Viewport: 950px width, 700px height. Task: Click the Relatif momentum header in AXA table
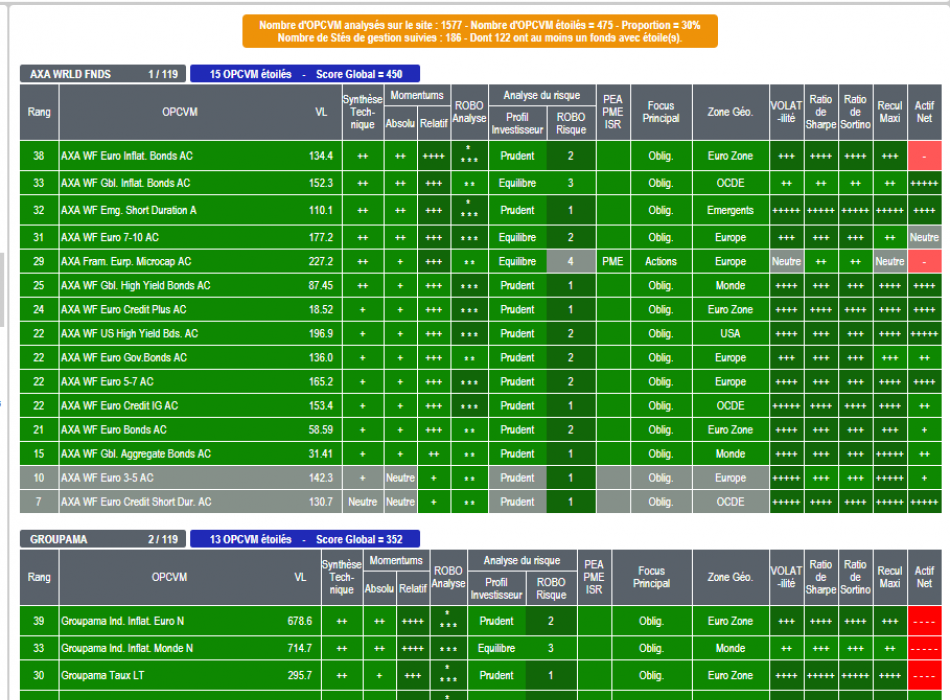[x=434, y=124]
